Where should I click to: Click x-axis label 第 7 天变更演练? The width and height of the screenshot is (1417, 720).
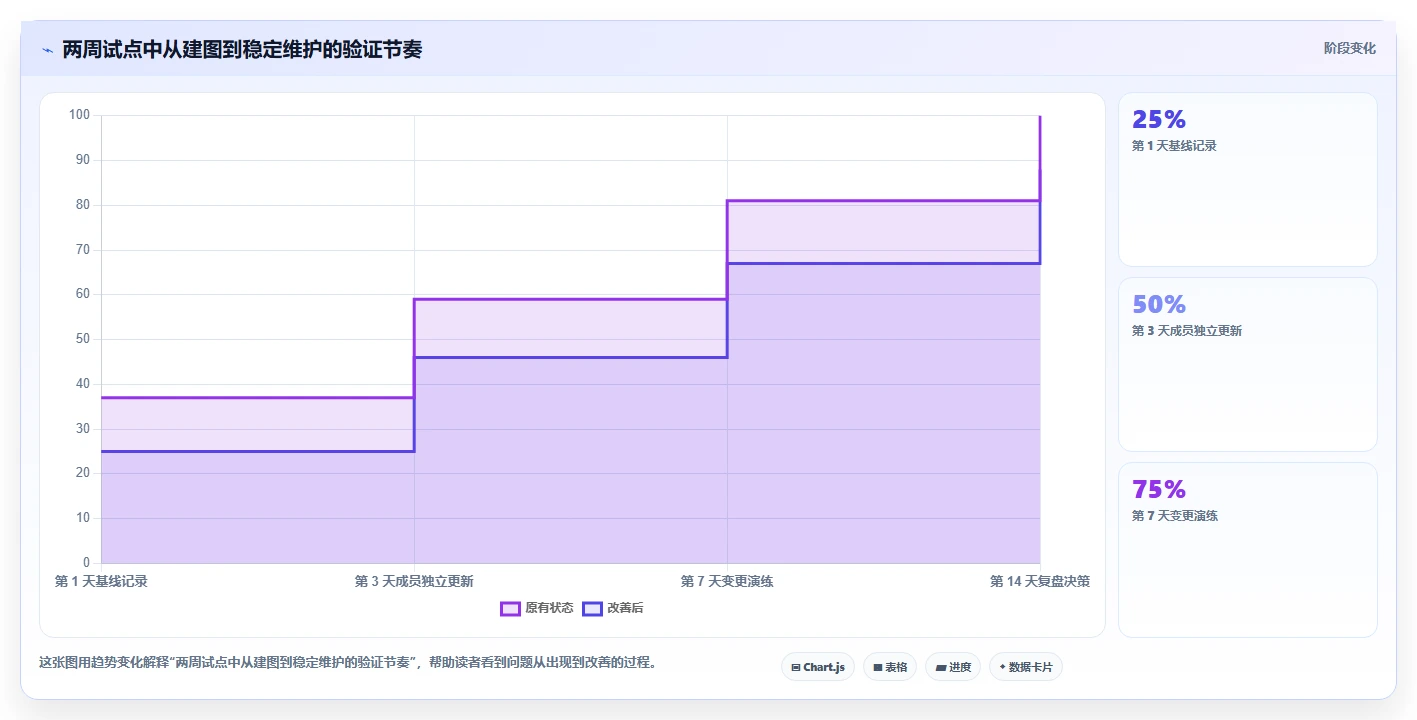[727, 581]
